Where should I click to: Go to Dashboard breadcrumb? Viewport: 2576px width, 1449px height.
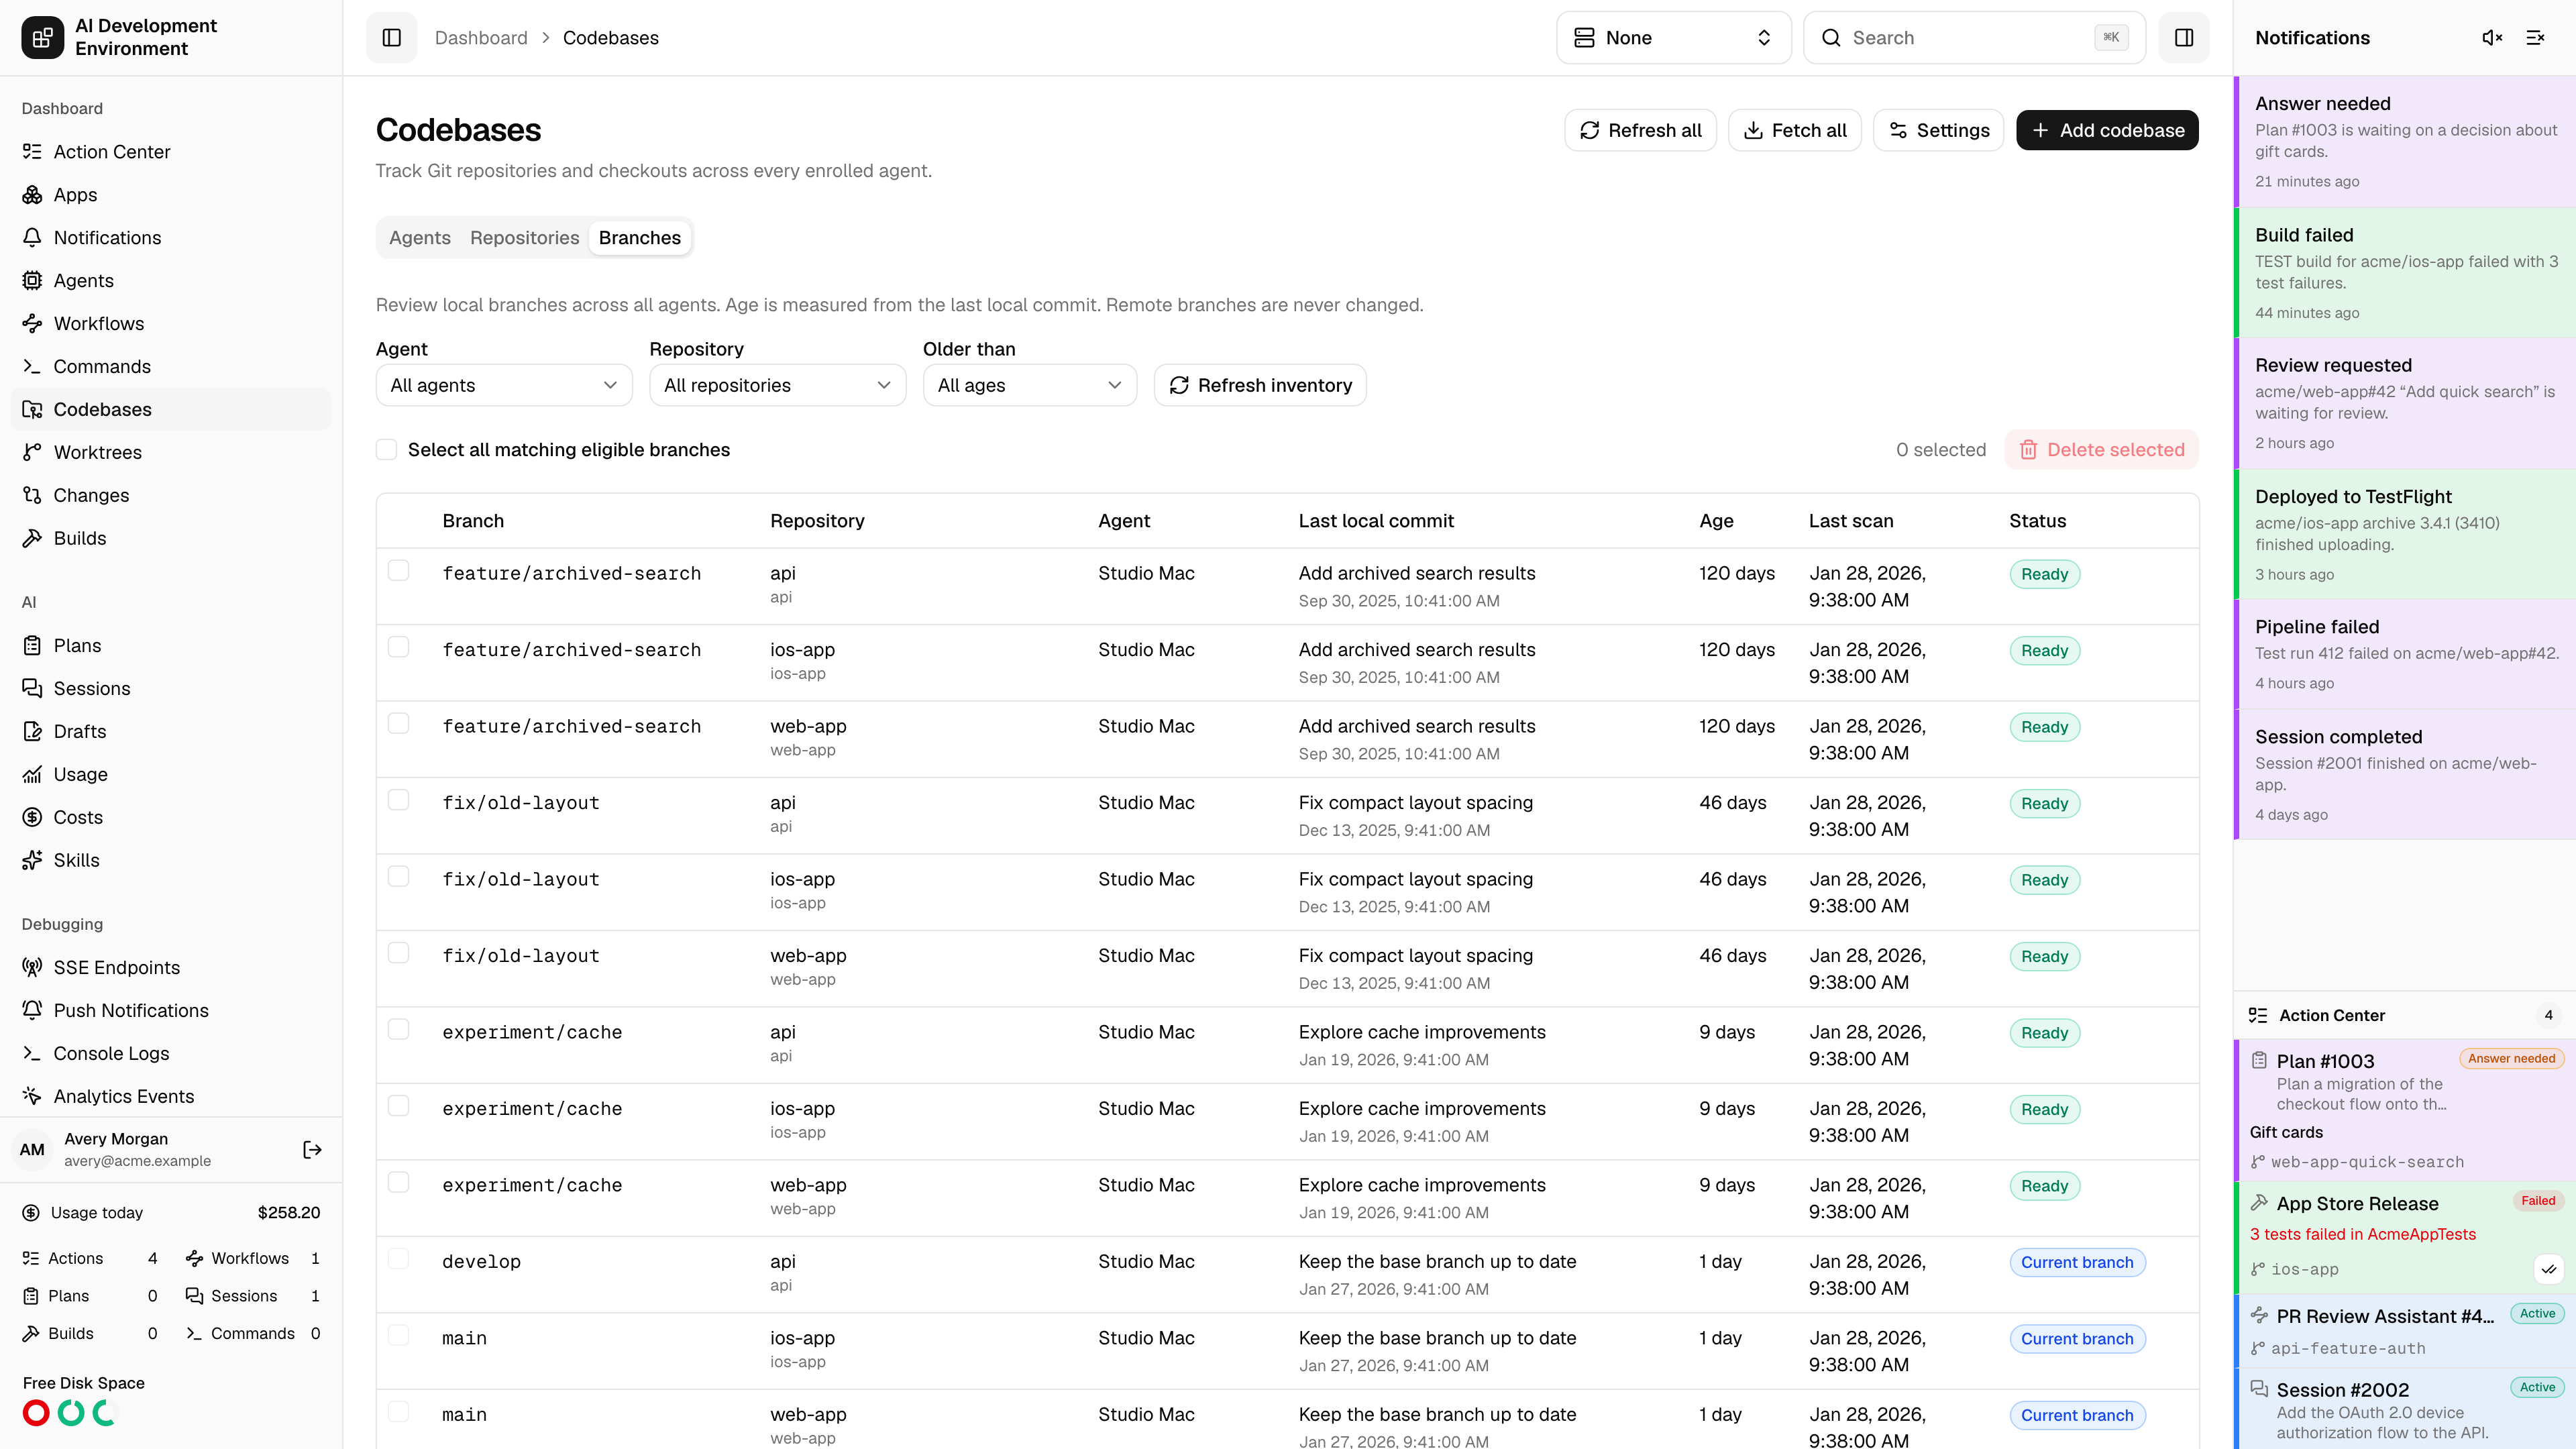point(481,38)
